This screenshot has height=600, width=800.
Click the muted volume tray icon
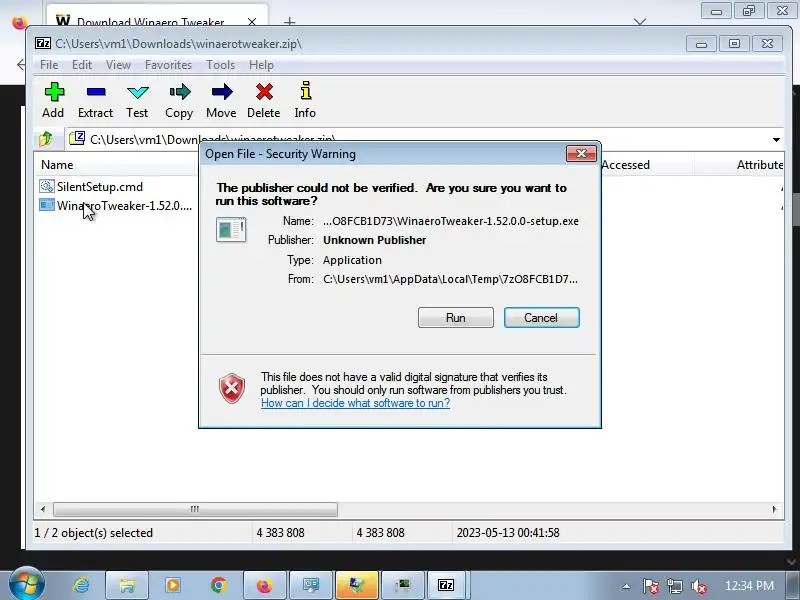click(698, 586)
